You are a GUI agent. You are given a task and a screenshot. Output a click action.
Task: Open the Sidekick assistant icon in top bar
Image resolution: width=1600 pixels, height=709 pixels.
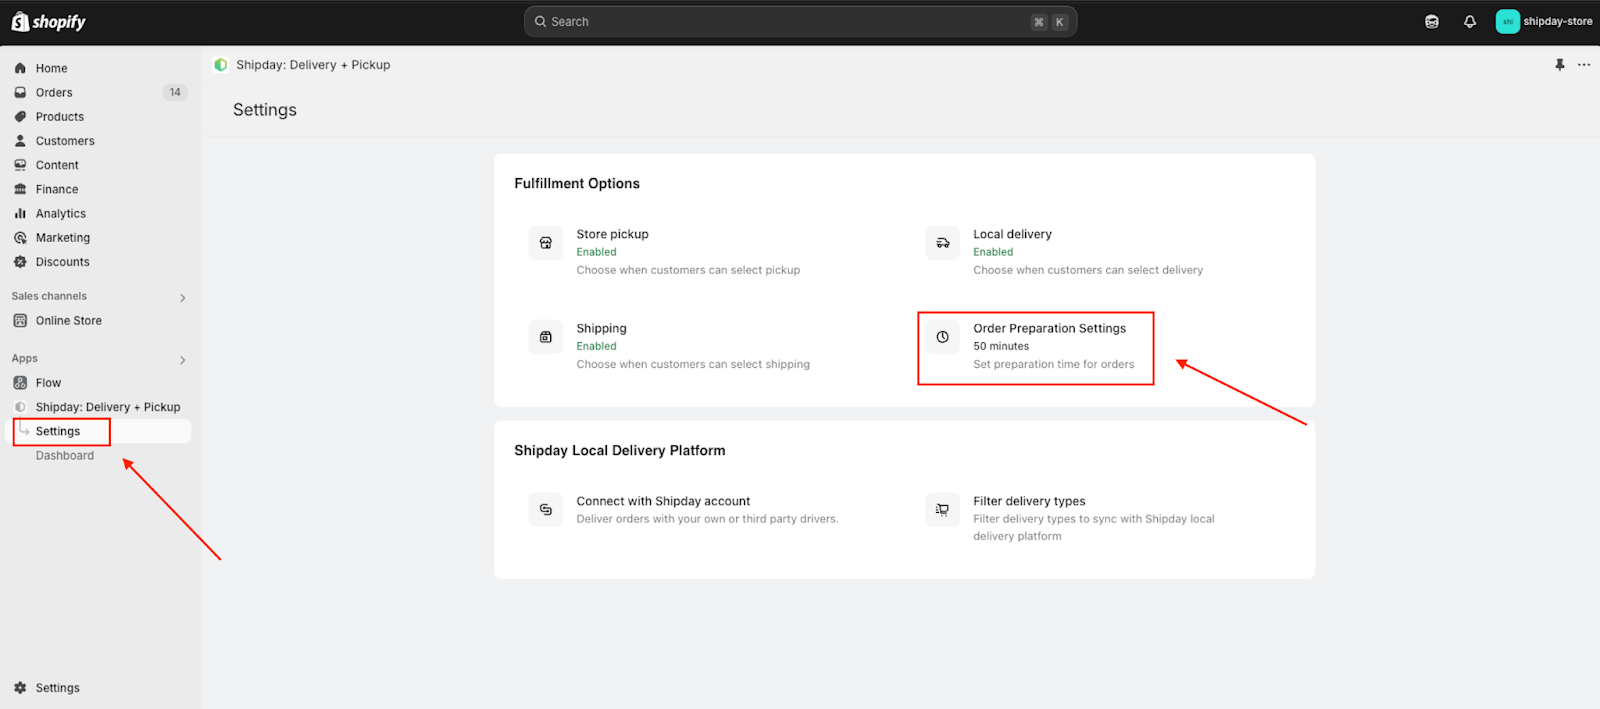[x=1432, y=22]
